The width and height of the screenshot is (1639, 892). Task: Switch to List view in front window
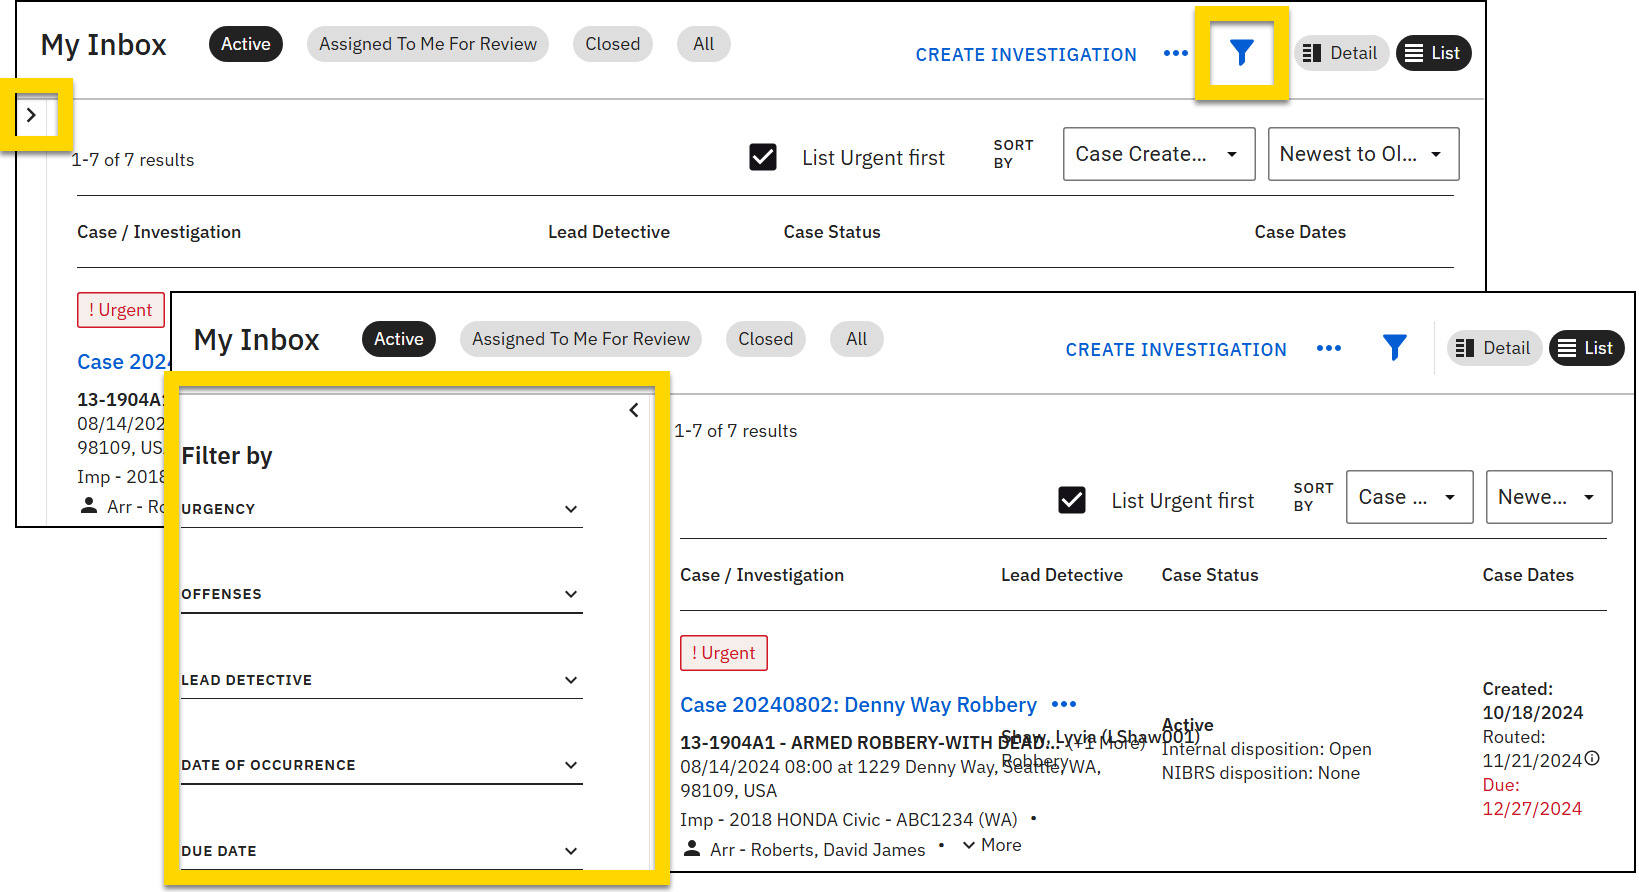click(1586, 348)
